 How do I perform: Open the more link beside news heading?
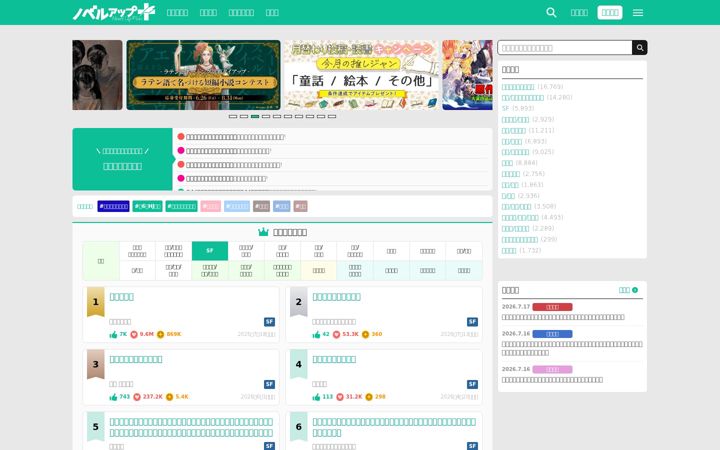pyautogui.click(x=629, y=290)
